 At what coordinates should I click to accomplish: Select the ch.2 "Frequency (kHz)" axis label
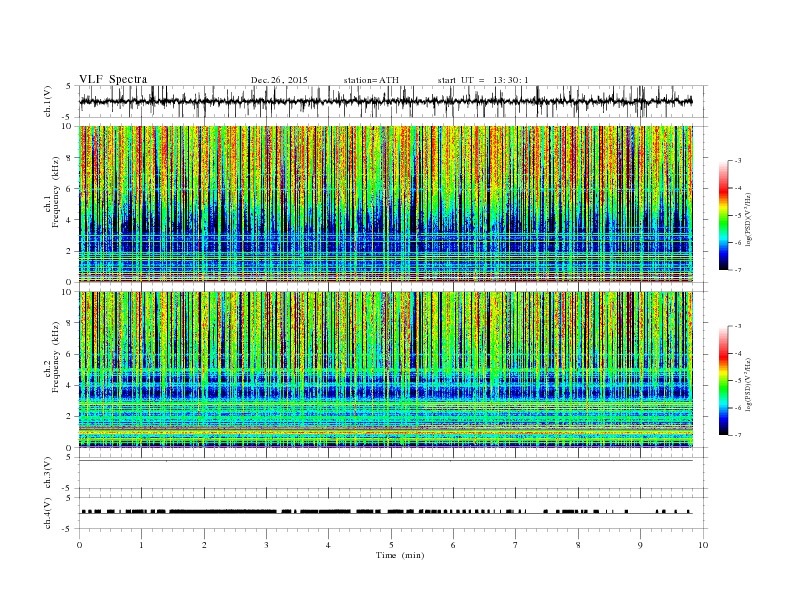click(x=56, y=356)
